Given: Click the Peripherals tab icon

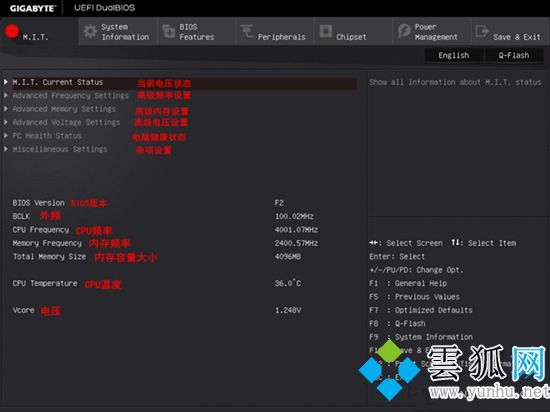Looking at the screenshot, I should click(247, 31).
